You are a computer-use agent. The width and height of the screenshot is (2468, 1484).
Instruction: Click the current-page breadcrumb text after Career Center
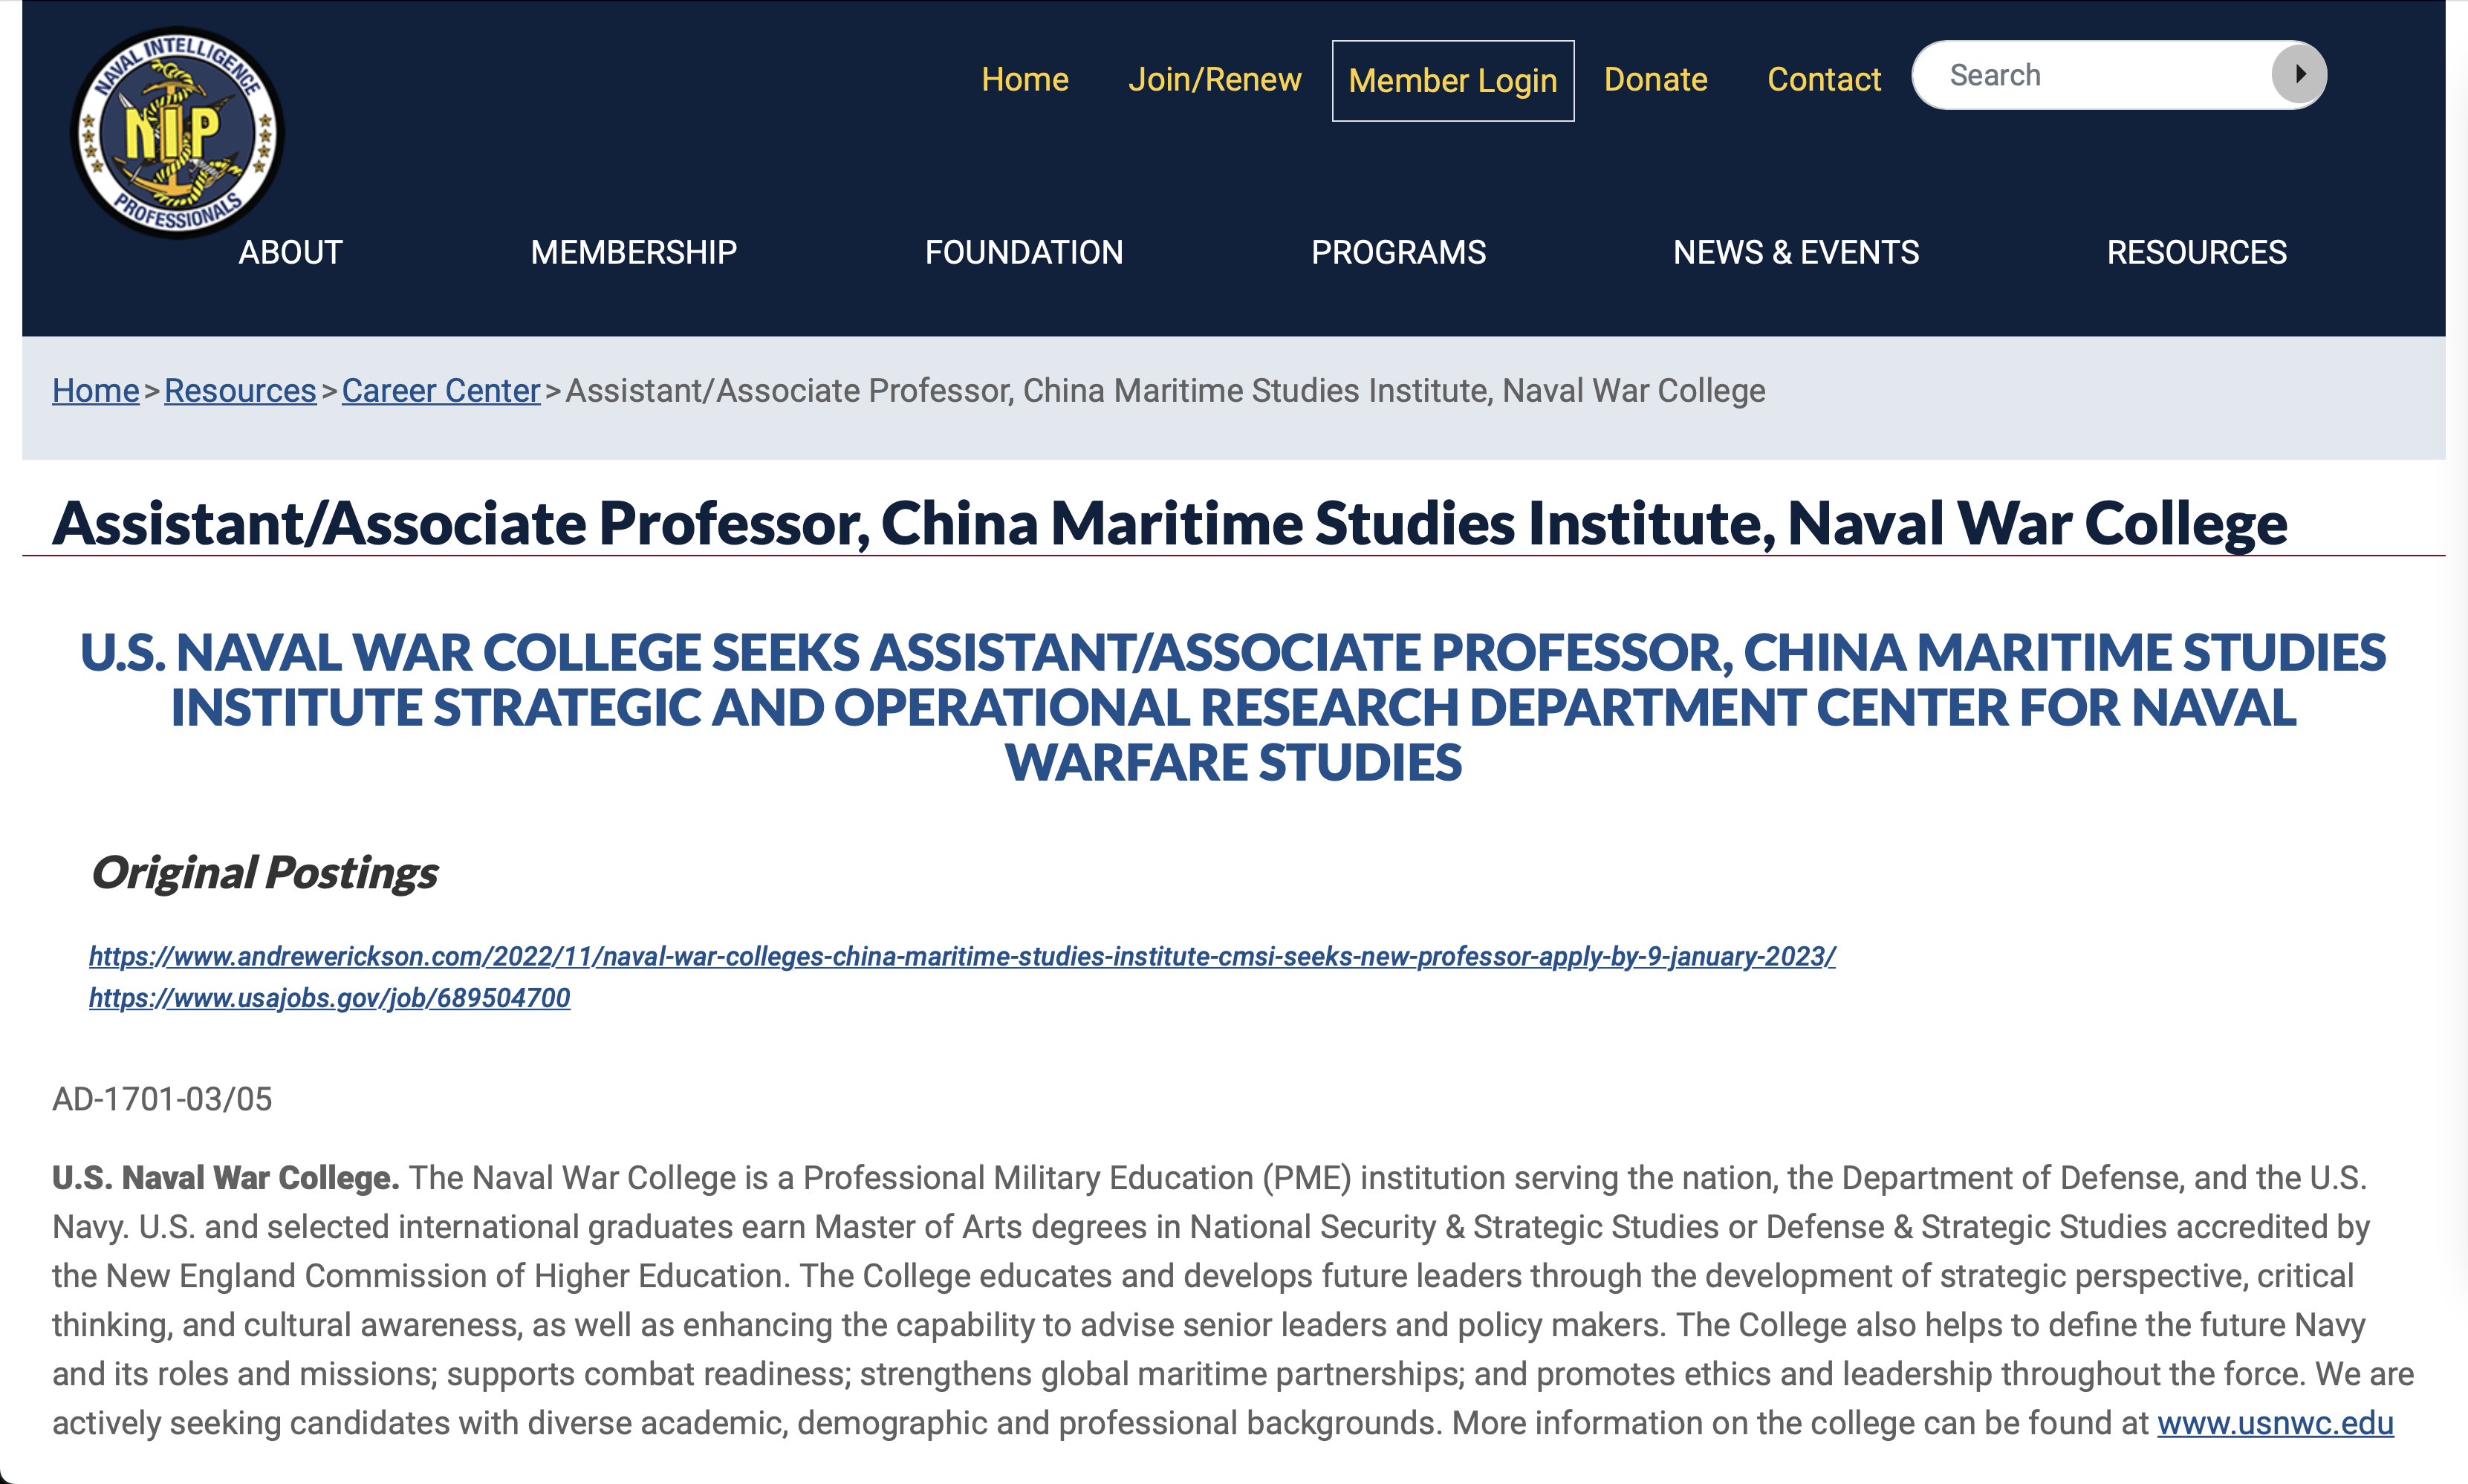[x=1165, y=391]
